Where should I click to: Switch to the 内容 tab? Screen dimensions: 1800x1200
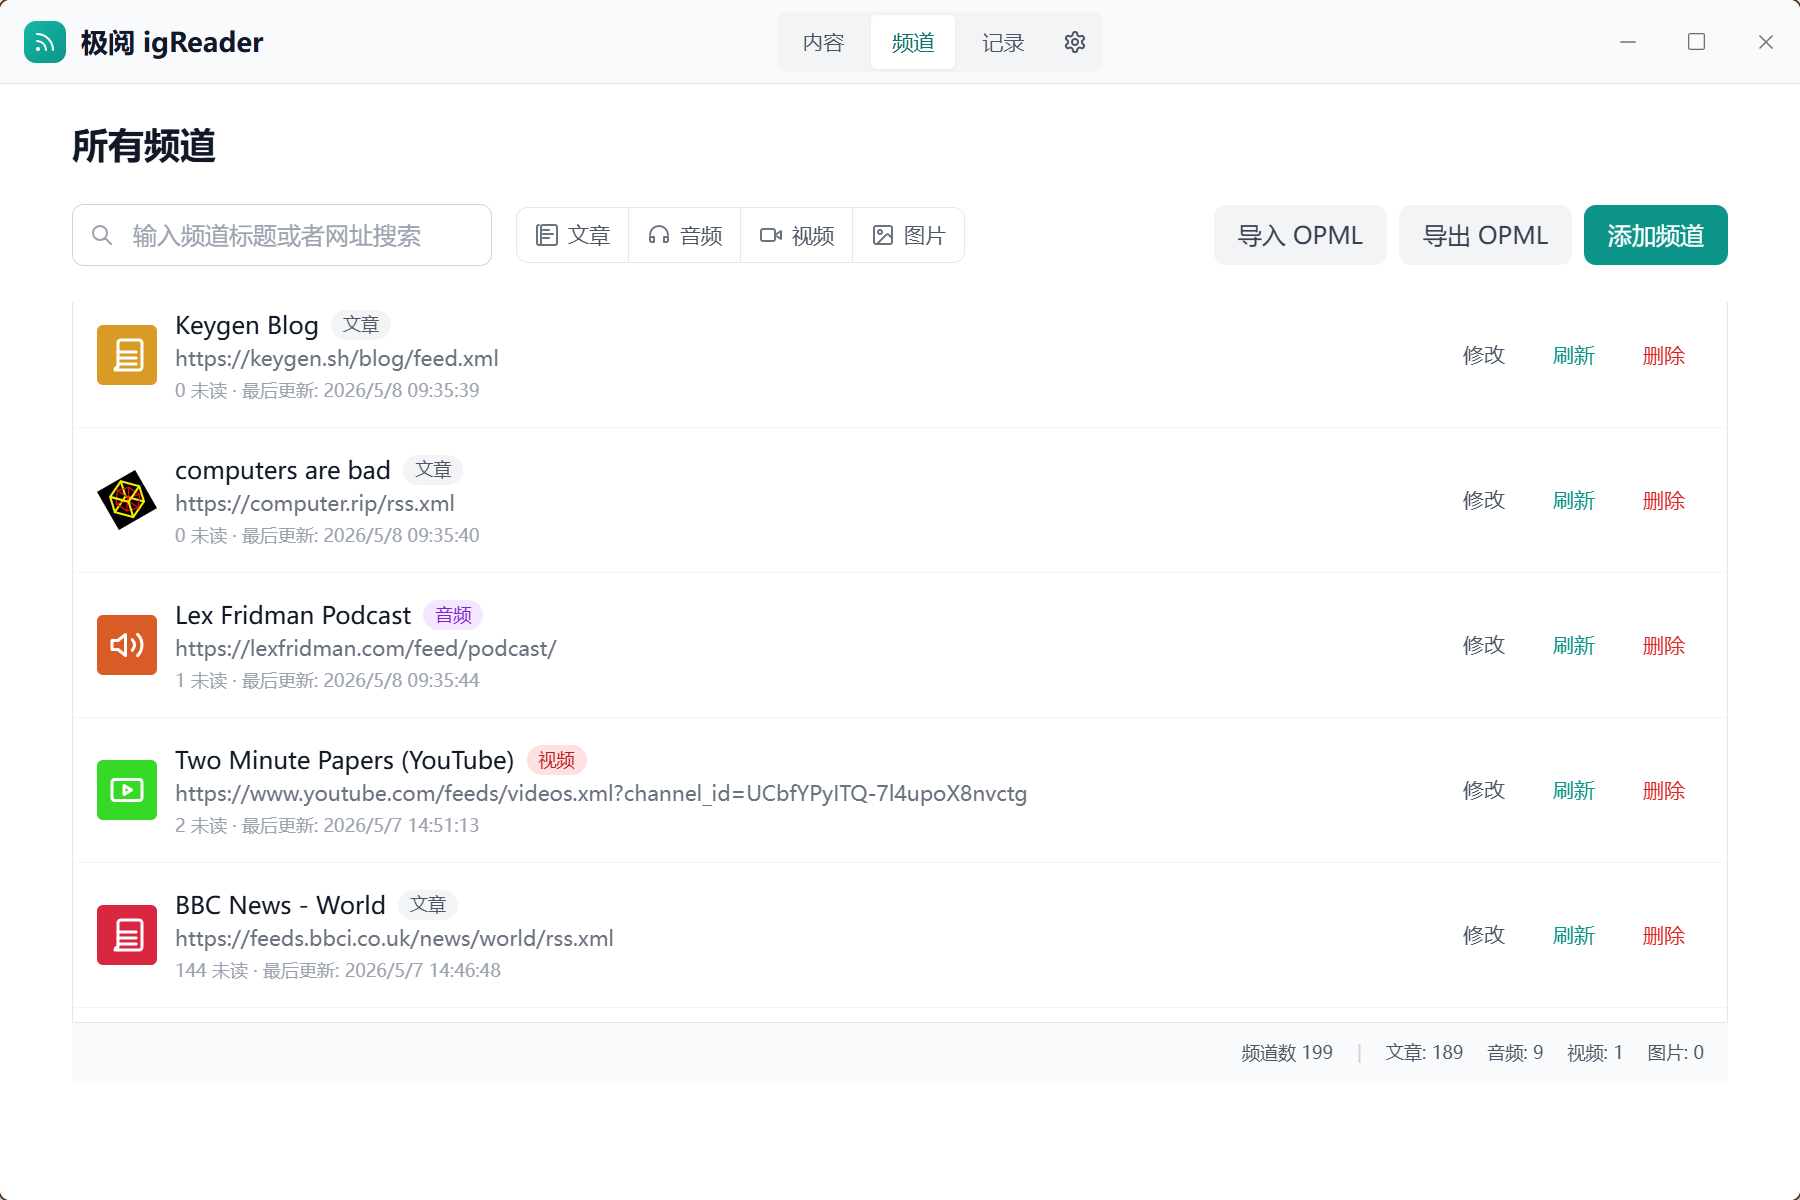pyautogui.click(x=823, y=42)
